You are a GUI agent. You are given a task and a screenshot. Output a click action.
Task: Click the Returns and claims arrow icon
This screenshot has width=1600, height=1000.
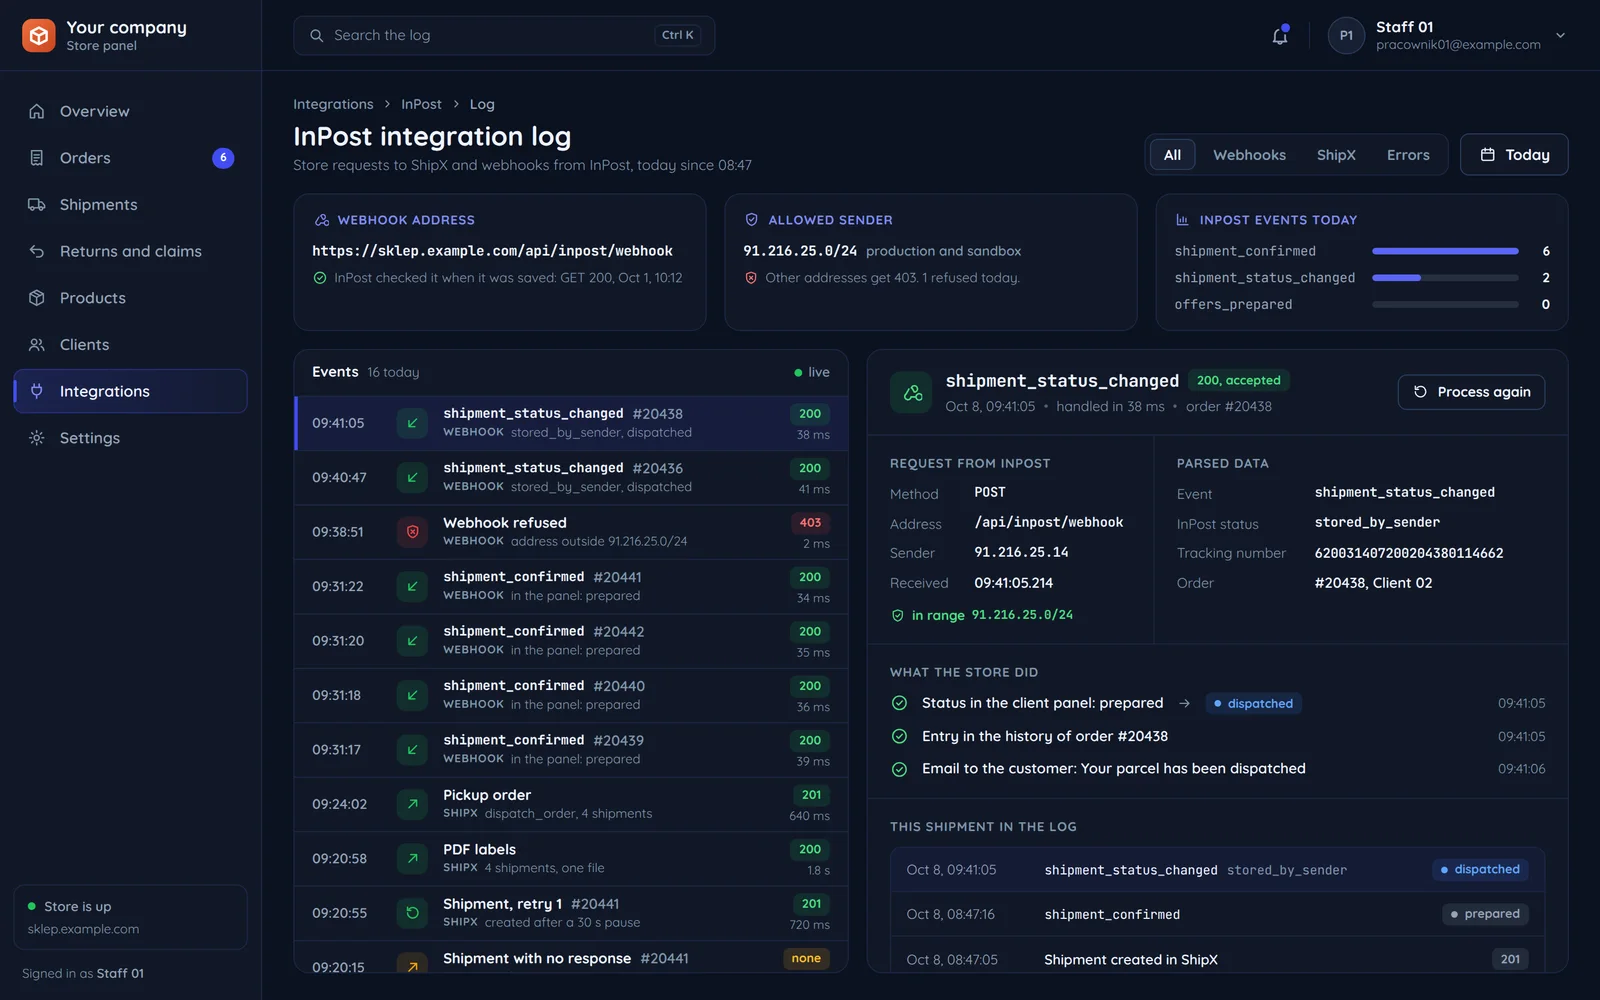37,251
